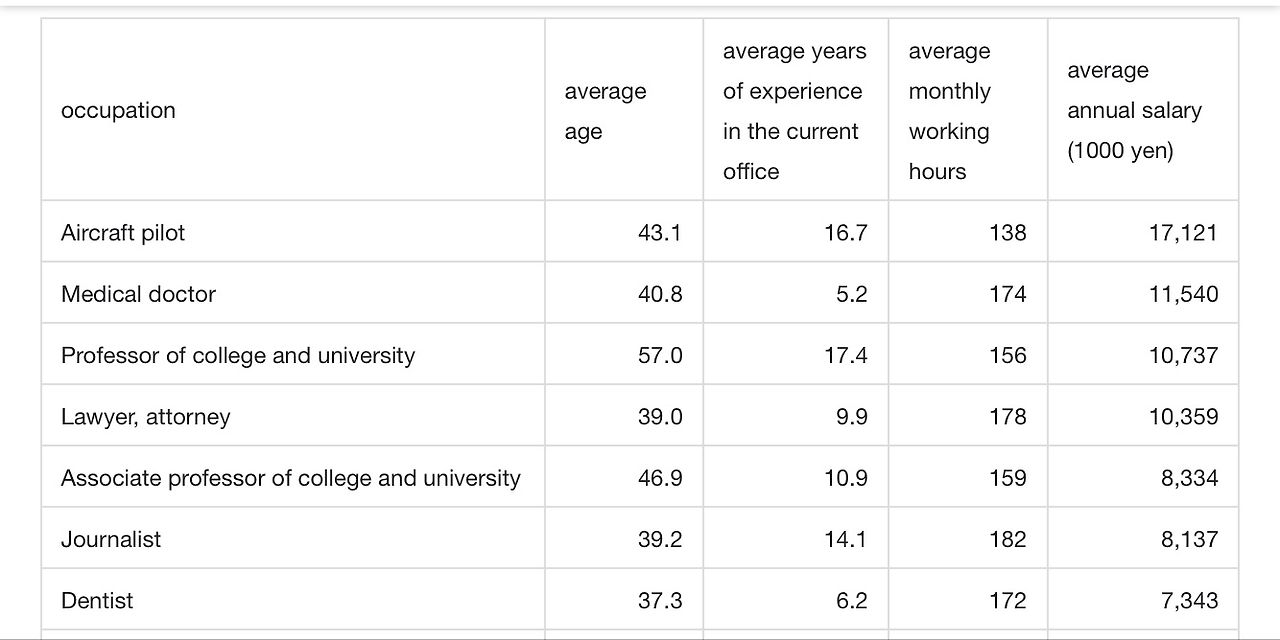
Task: Select the "Medical doctor" occupation cell
Action: tap(138, 294)
